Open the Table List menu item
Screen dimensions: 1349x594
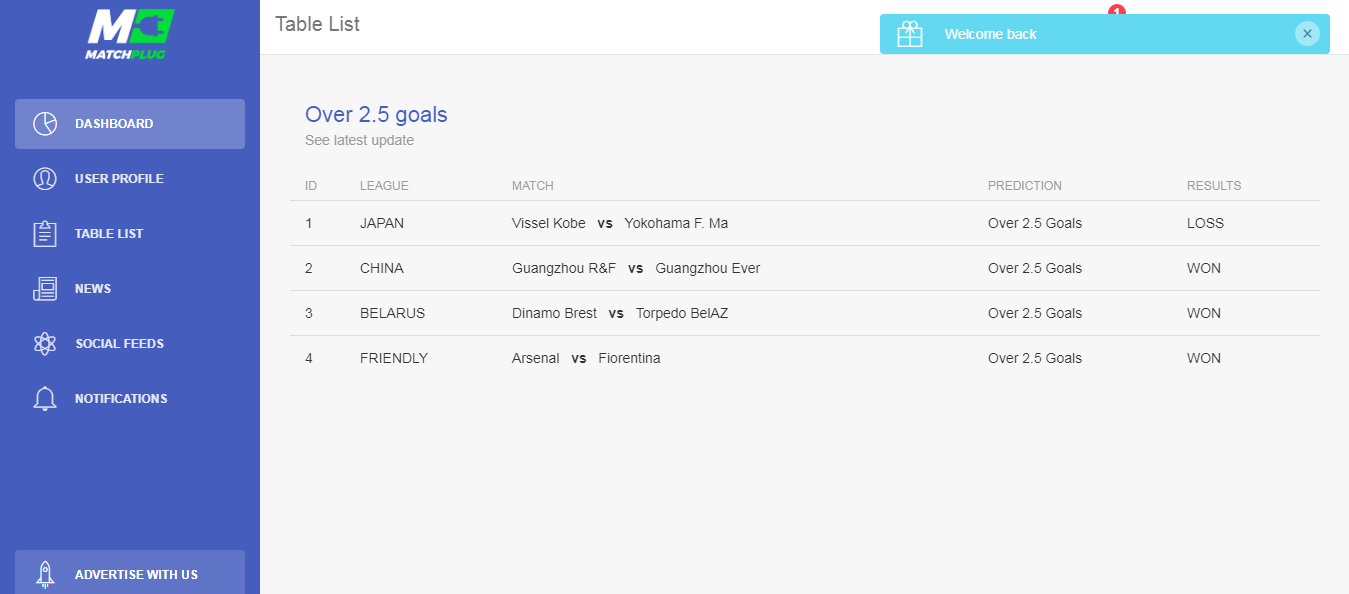(109, 234)
